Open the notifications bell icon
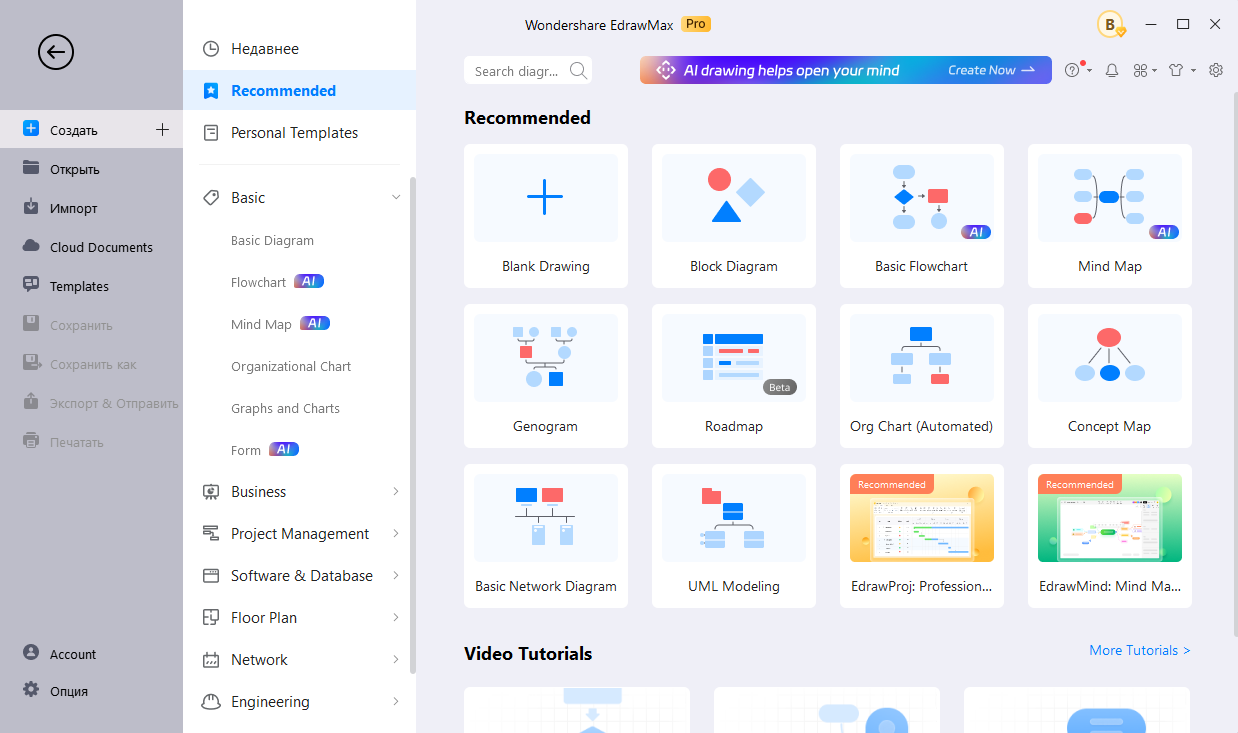This screenshot has height=733, width=1238. 1111,70
